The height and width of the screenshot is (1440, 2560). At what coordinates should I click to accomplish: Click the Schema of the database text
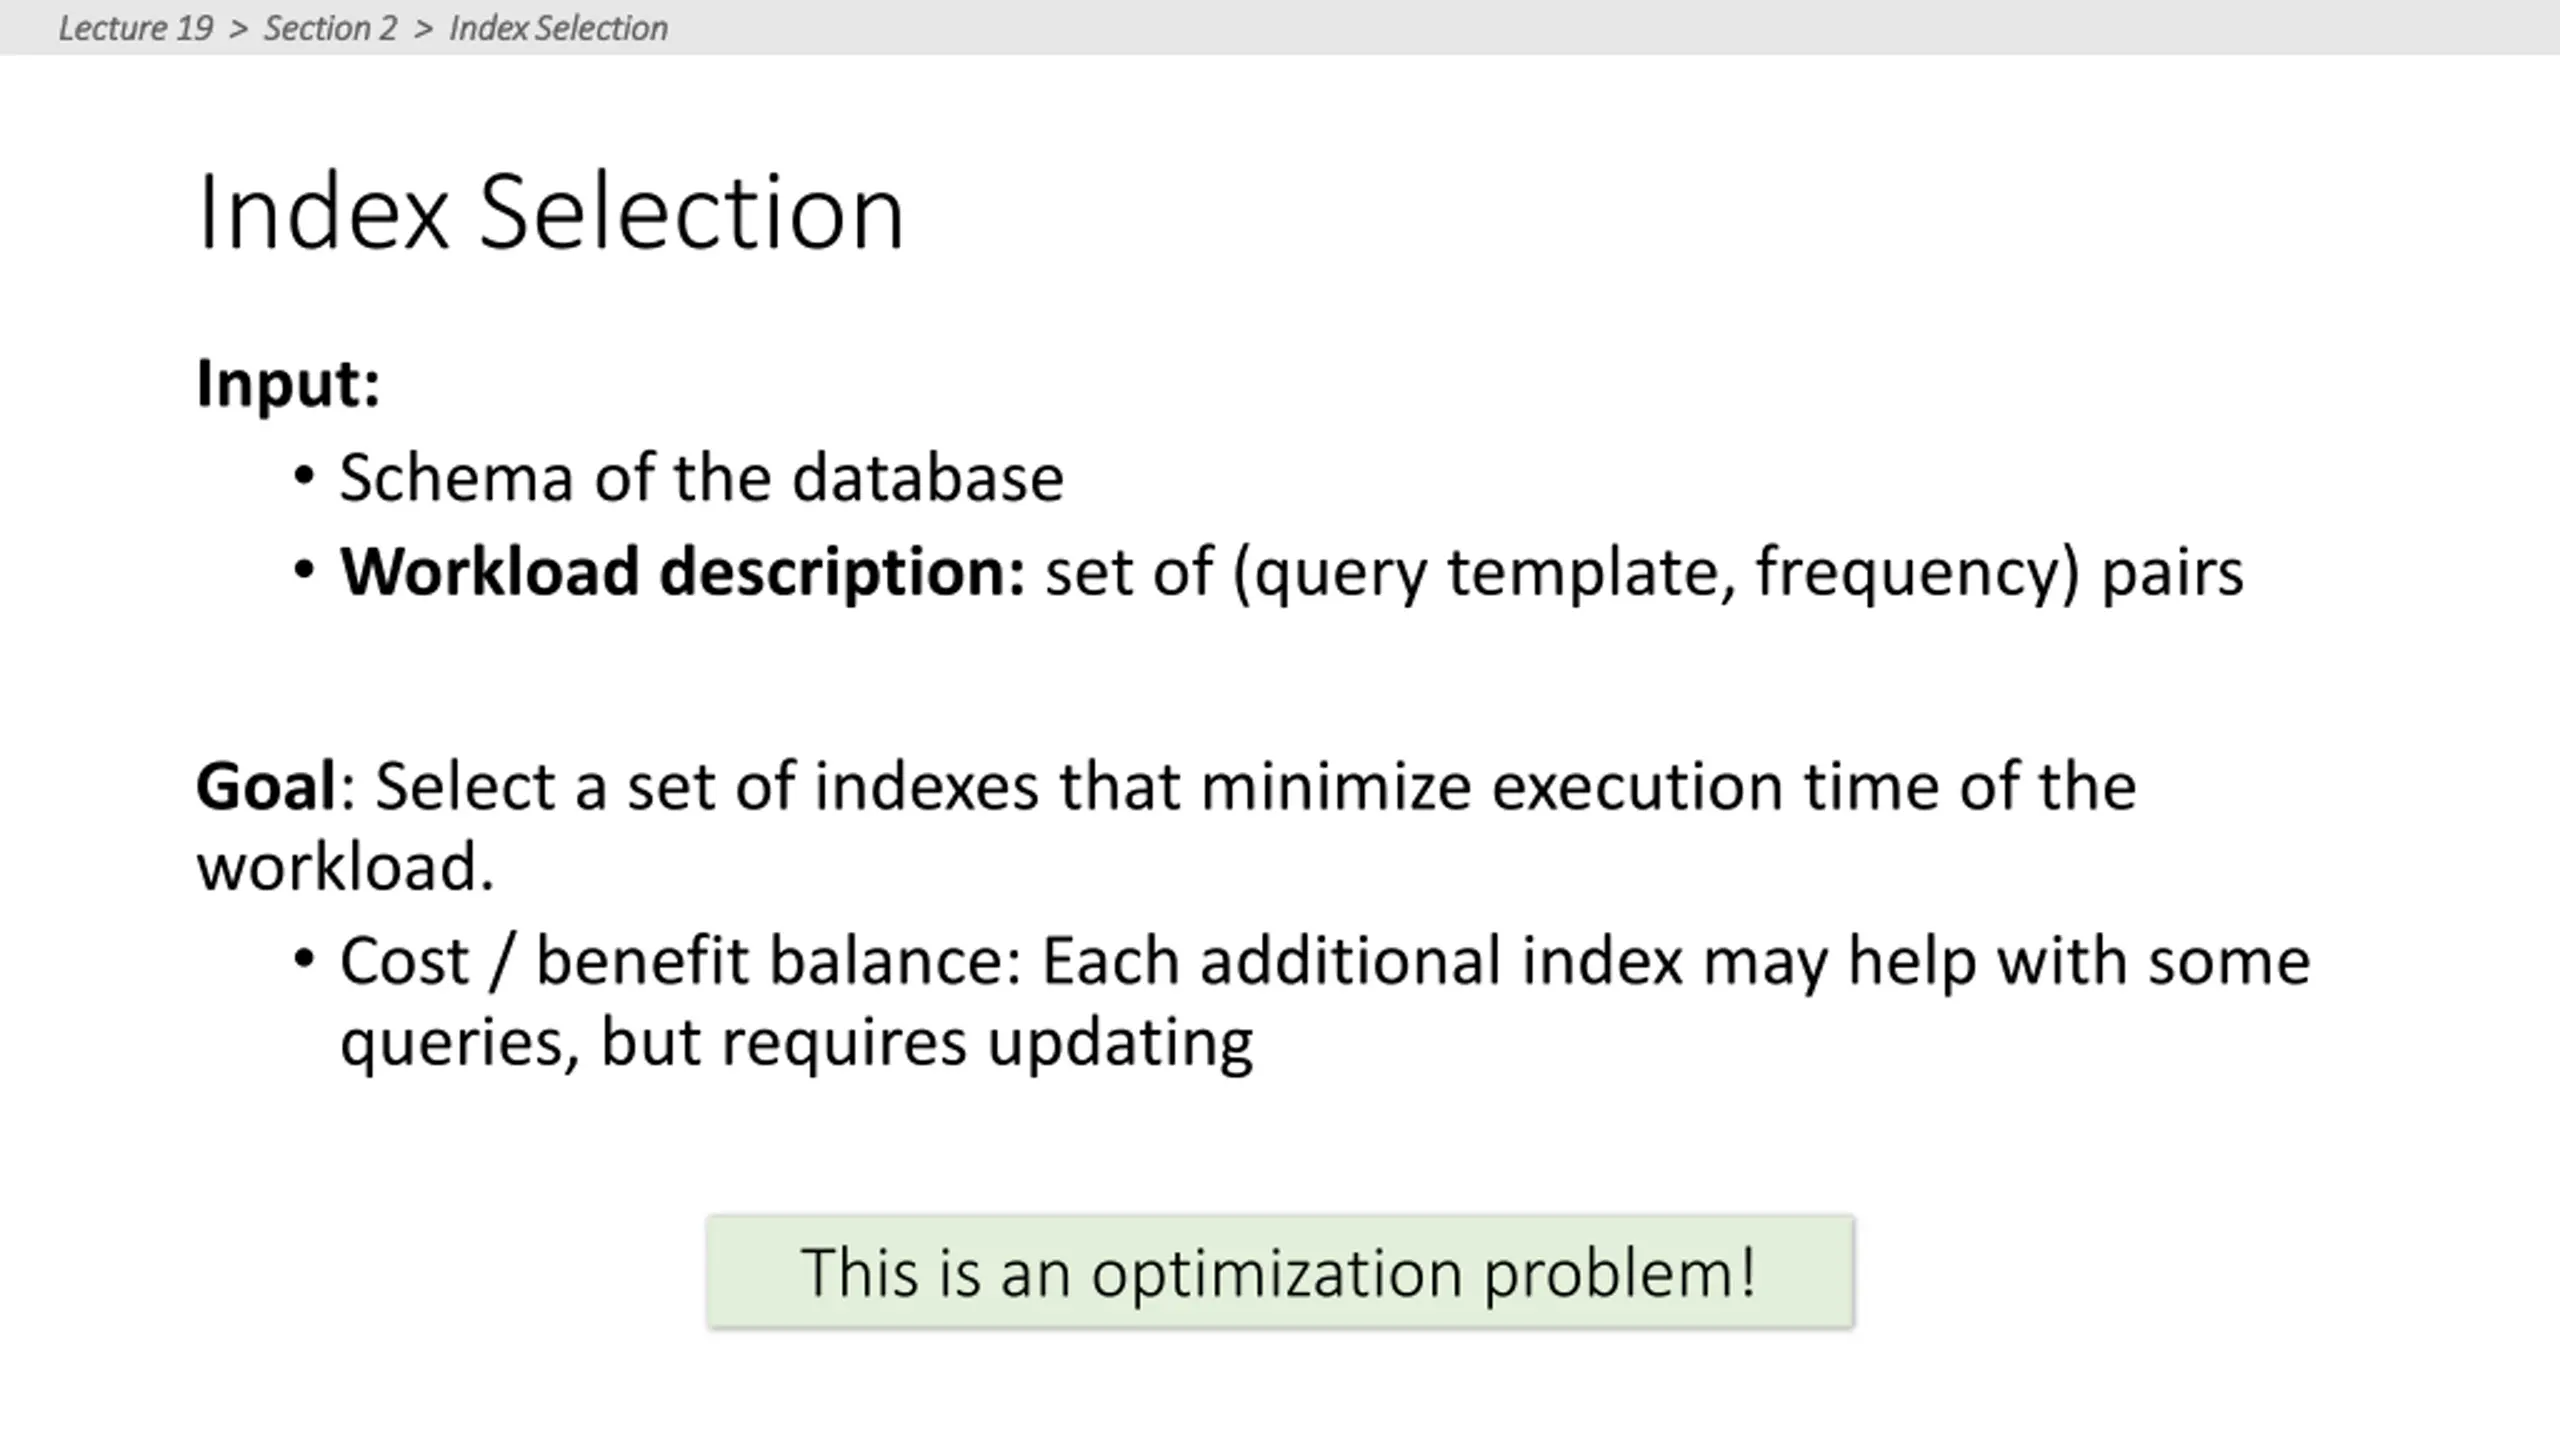pos(702,477)
